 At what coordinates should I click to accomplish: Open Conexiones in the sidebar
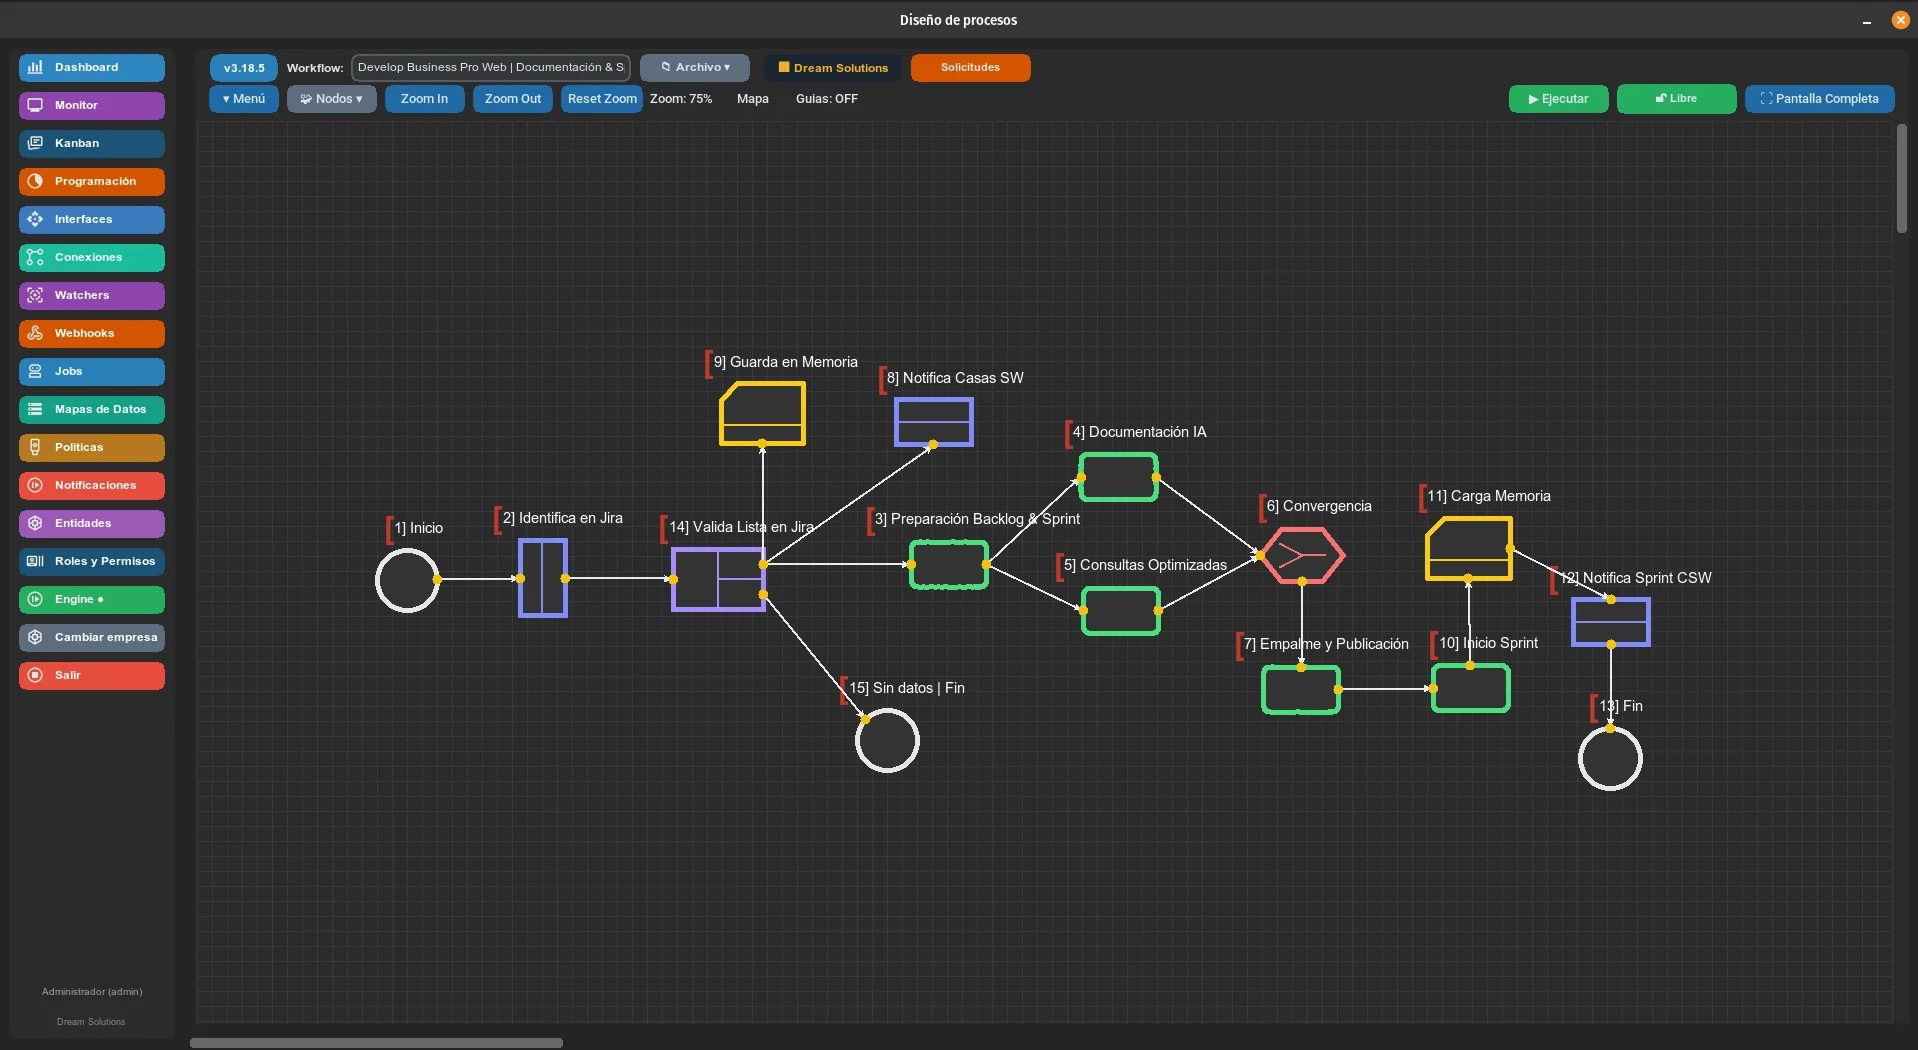tap(91, 257)
